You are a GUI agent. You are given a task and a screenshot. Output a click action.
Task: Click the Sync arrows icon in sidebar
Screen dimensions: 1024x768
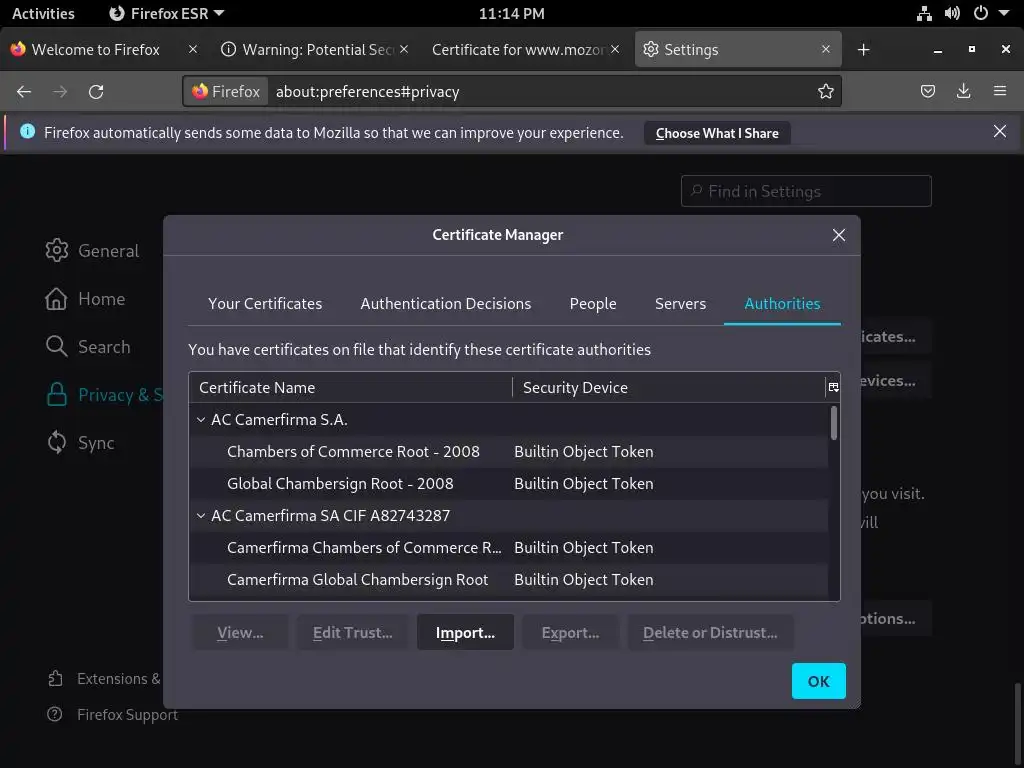click(x=57, y=442)
